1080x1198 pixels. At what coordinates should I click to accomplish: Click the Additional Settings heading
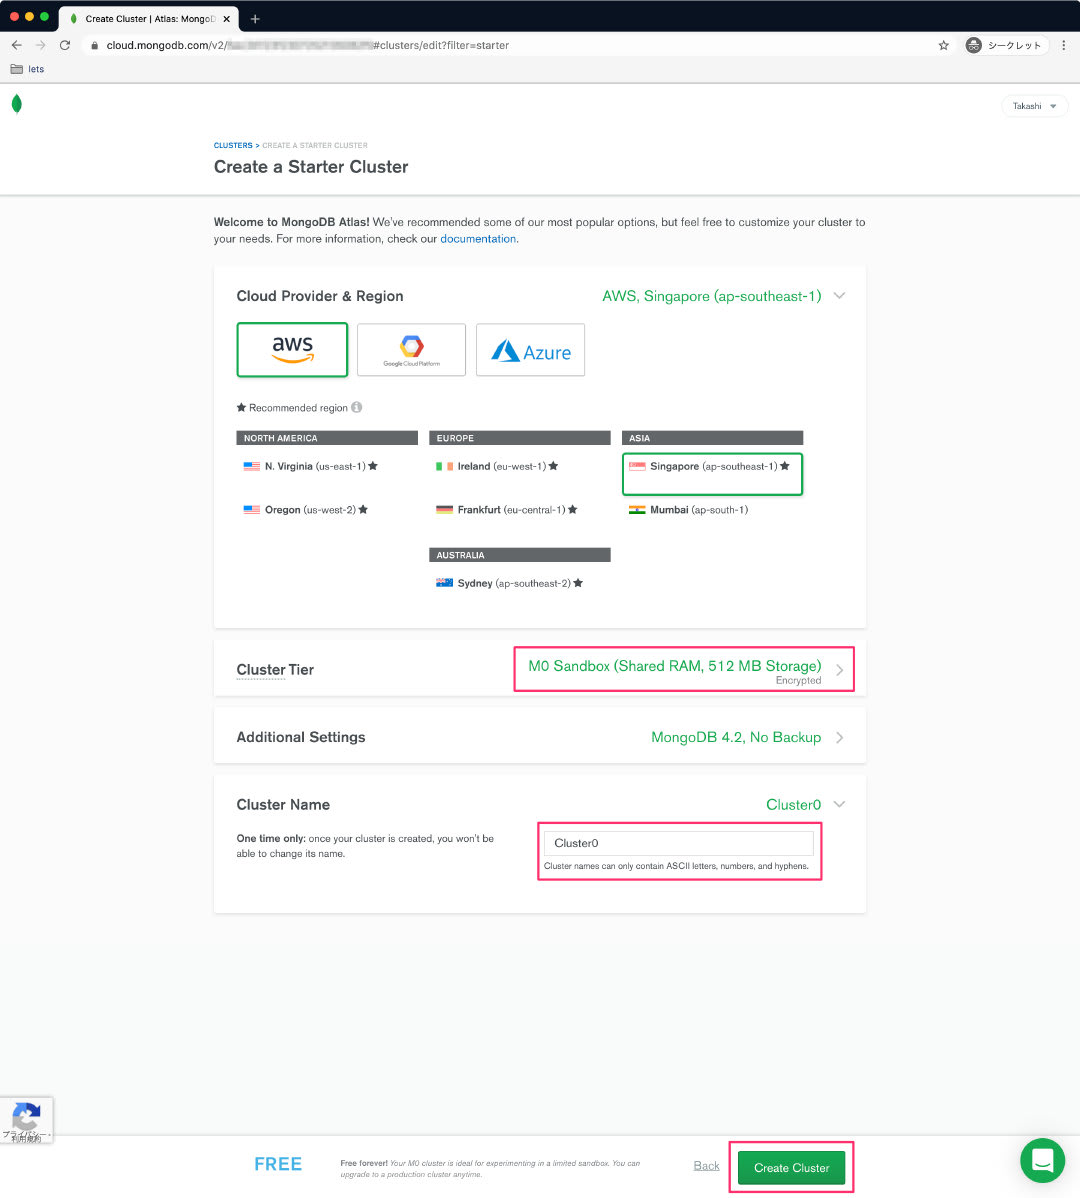(x=301, y=737)
